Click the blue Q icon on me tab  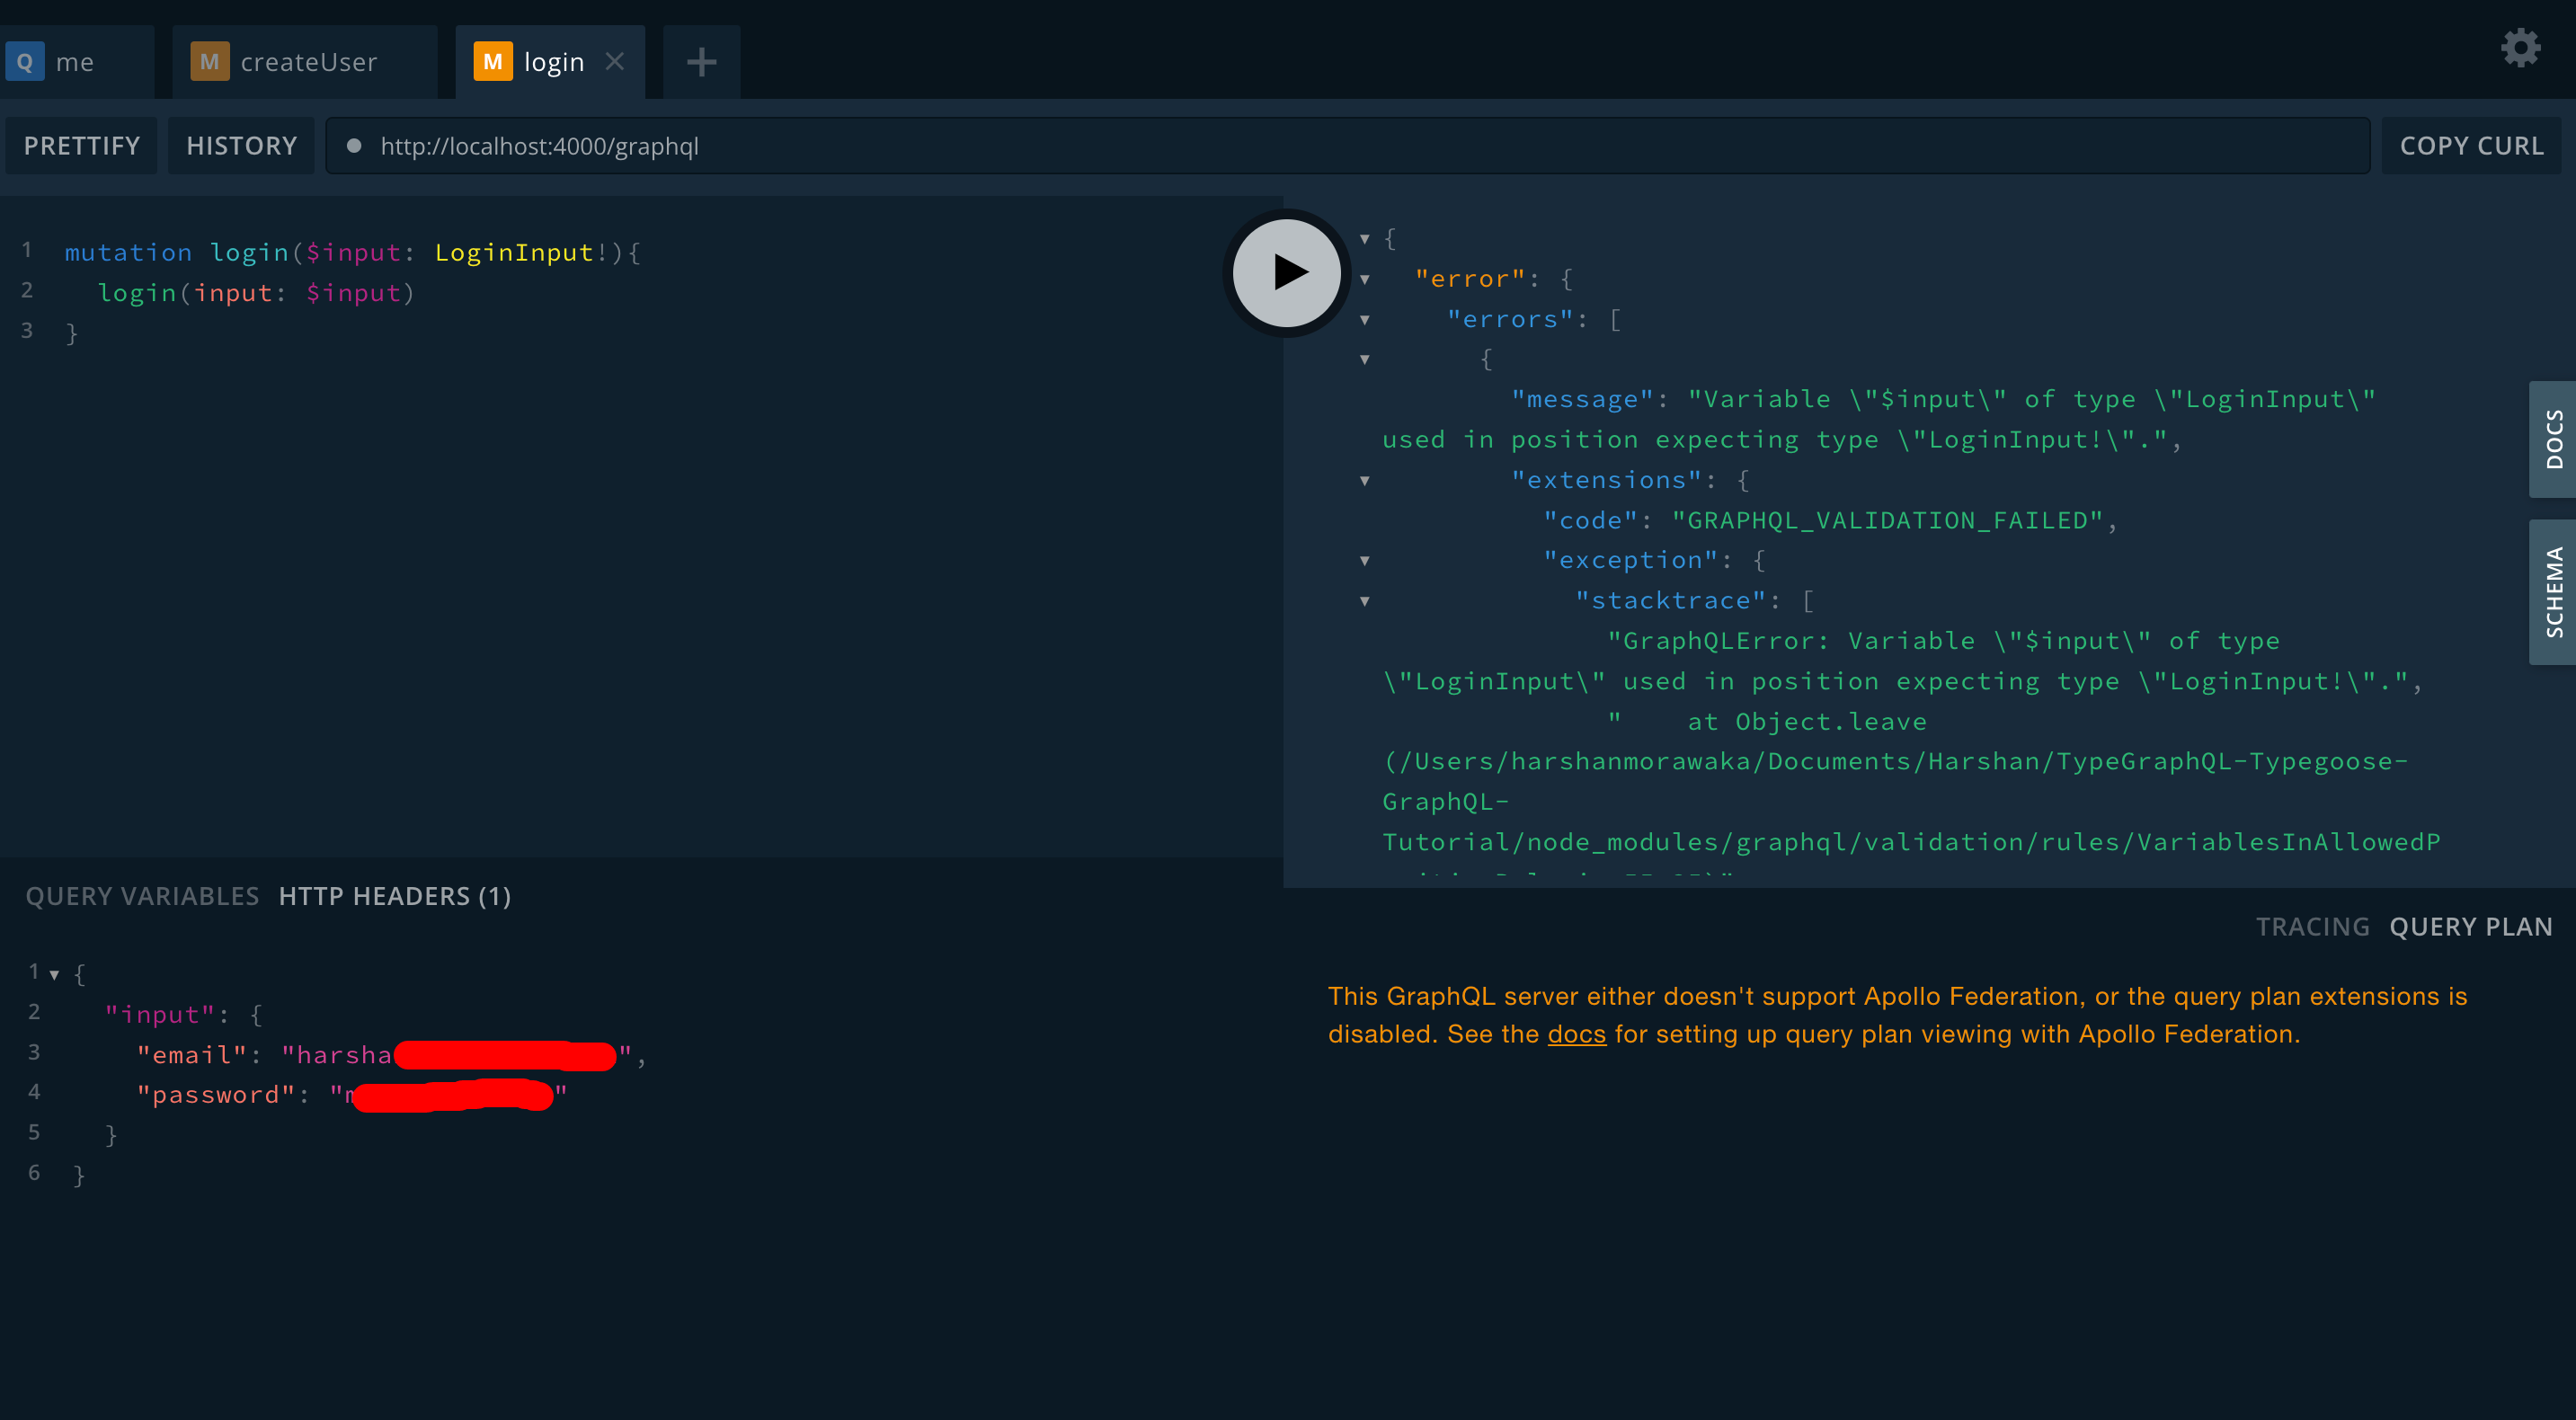click(25, 62)
